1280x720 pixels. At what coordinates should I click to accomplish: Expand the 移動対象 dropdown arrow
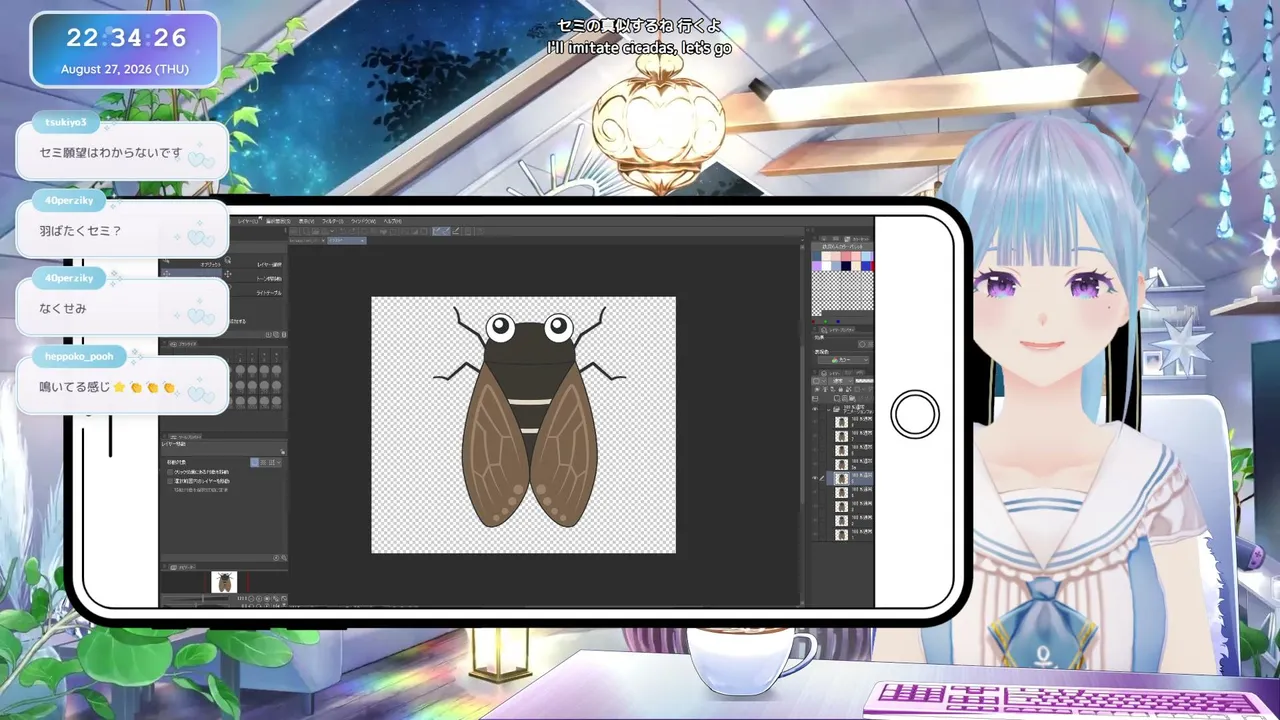pyautogui.click(x=279, y=462)
